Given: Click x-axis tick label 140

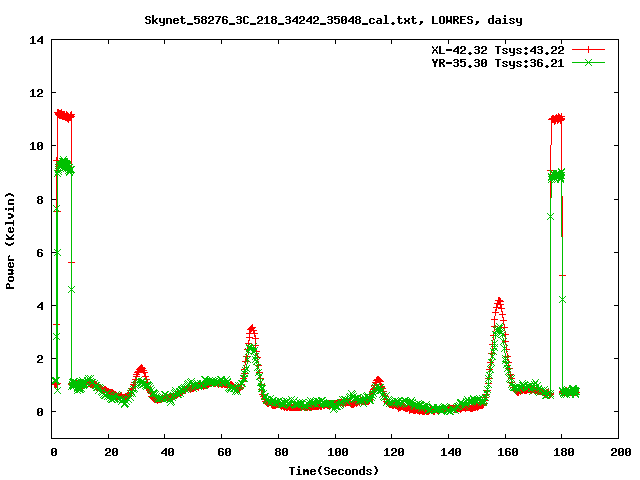Looking at the screenshot, I should coord(451,452).
